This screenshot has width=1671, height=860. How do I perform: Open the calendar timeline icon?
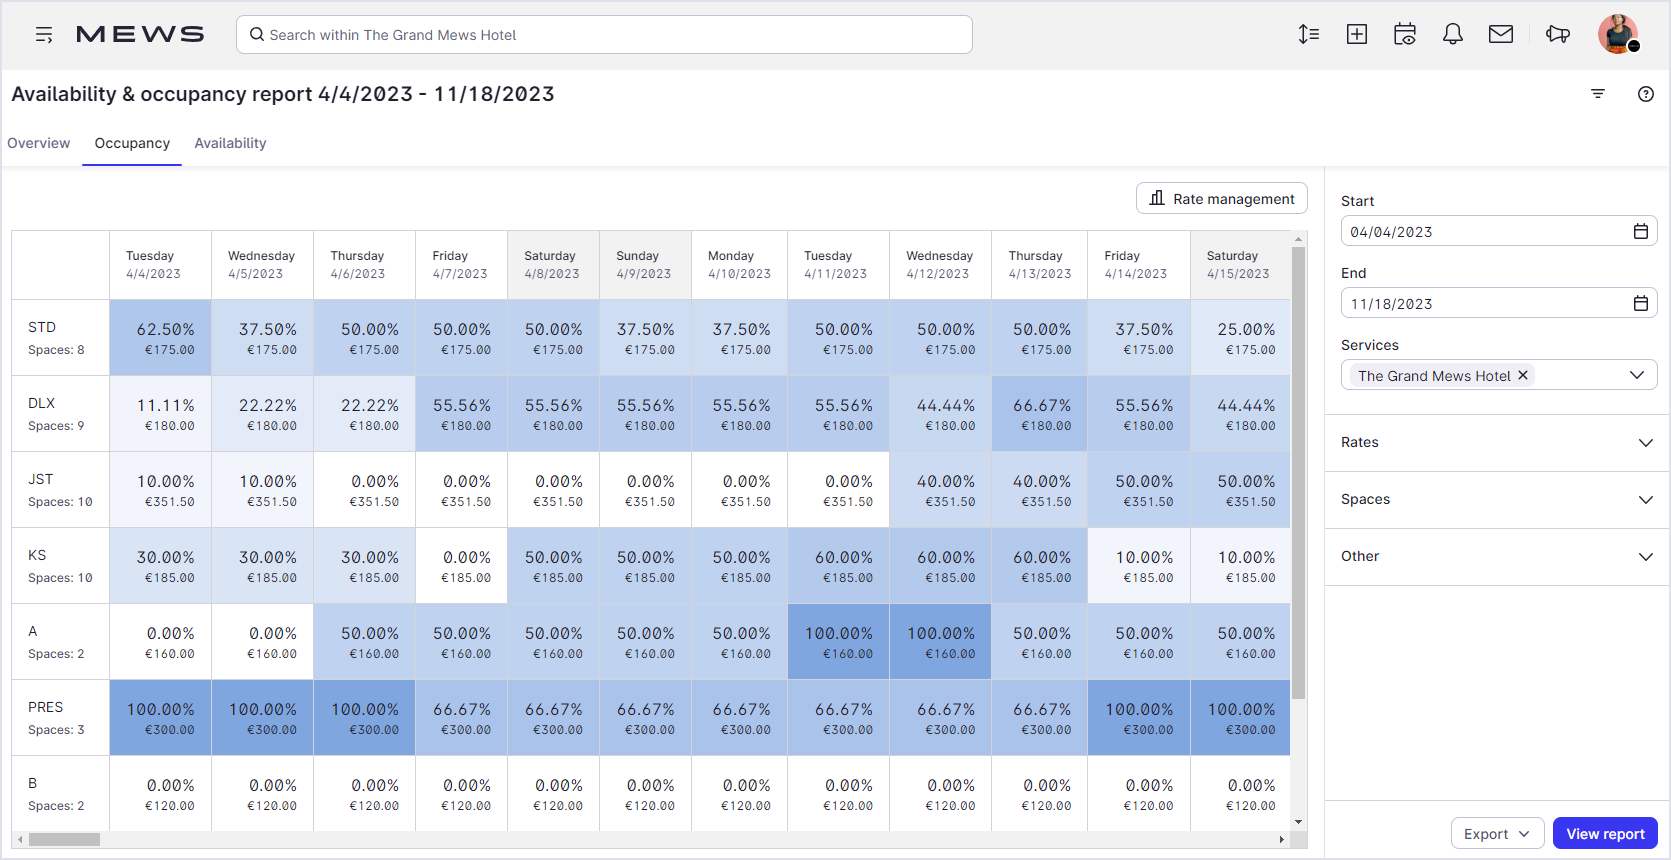click(x=1405, y=35)
